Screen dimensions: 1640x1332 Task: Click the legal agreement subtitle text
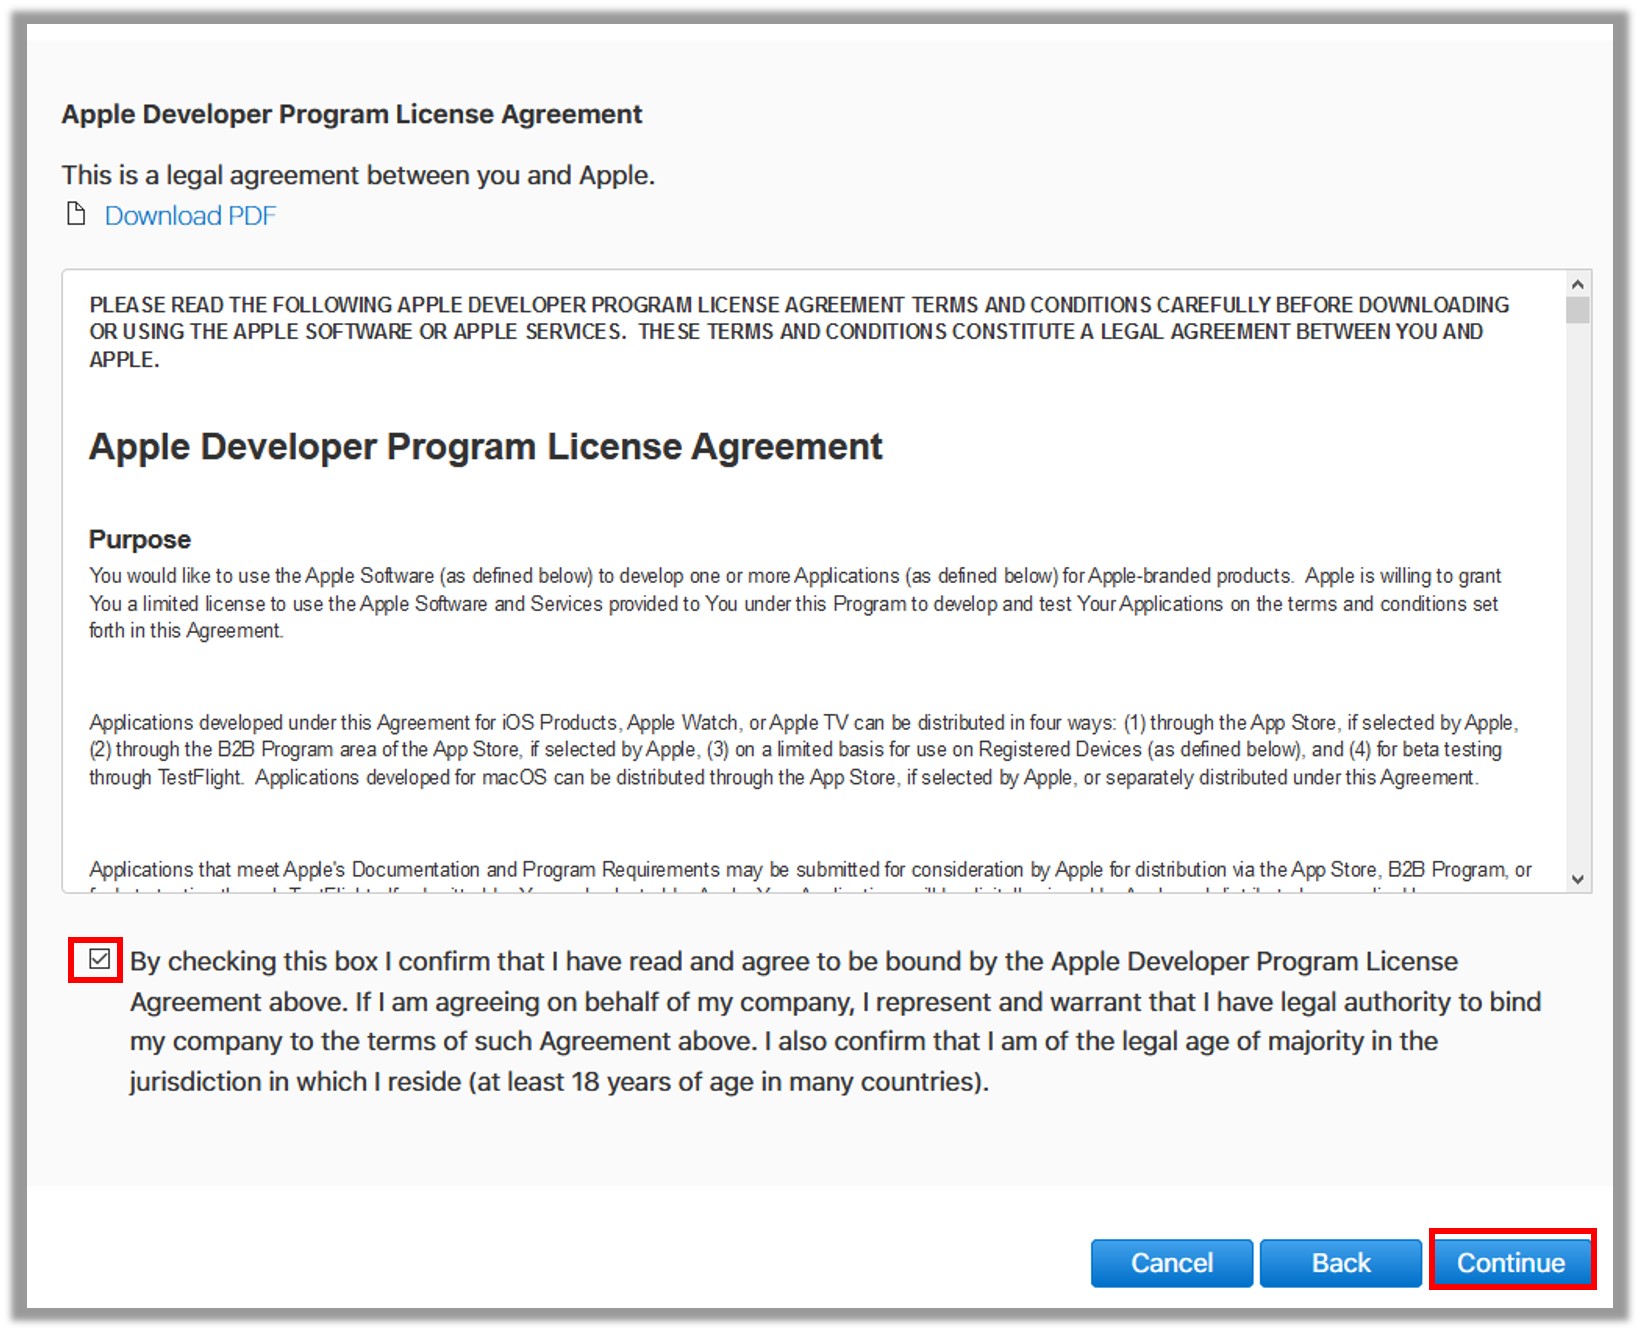[x=356, y=174]
